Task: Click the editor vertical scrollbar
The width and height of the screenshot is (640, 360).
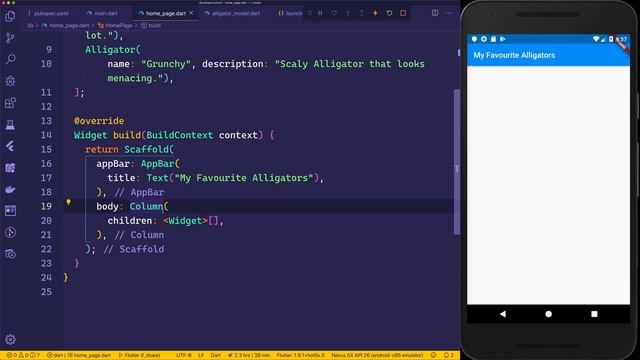Action: click(457, 162)
